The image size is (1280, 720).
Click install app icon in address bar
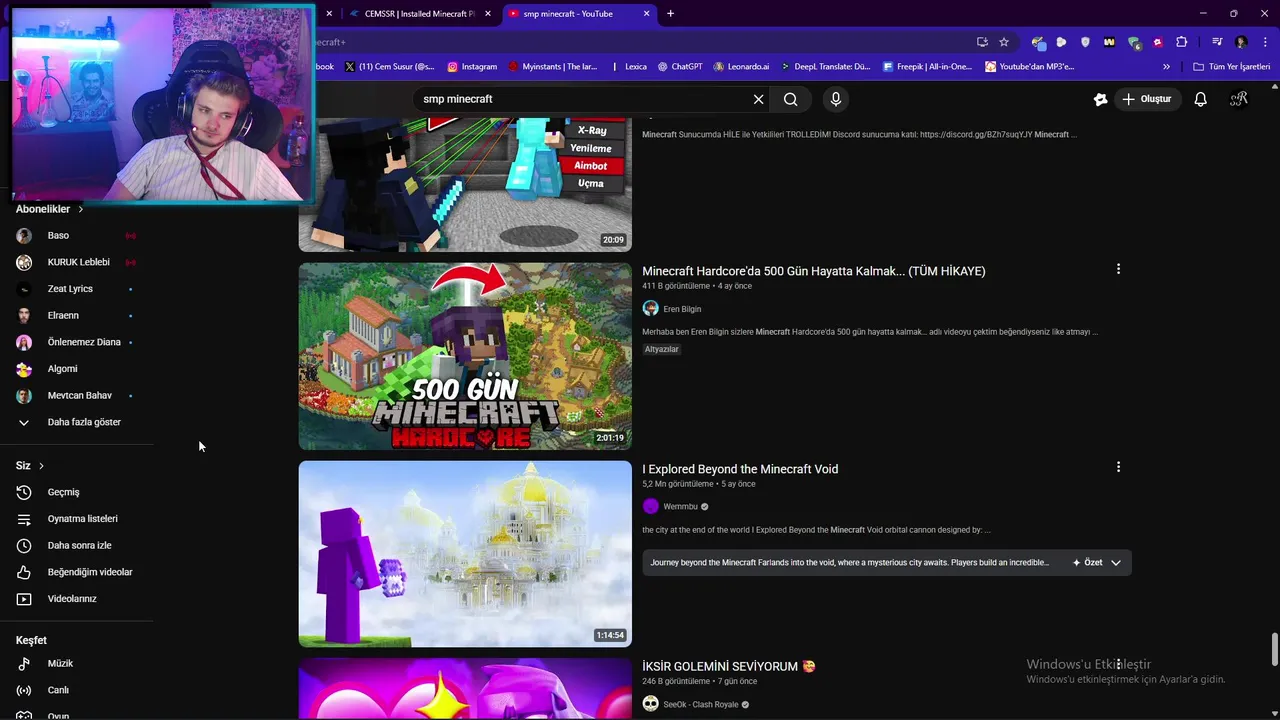[982, 42]
